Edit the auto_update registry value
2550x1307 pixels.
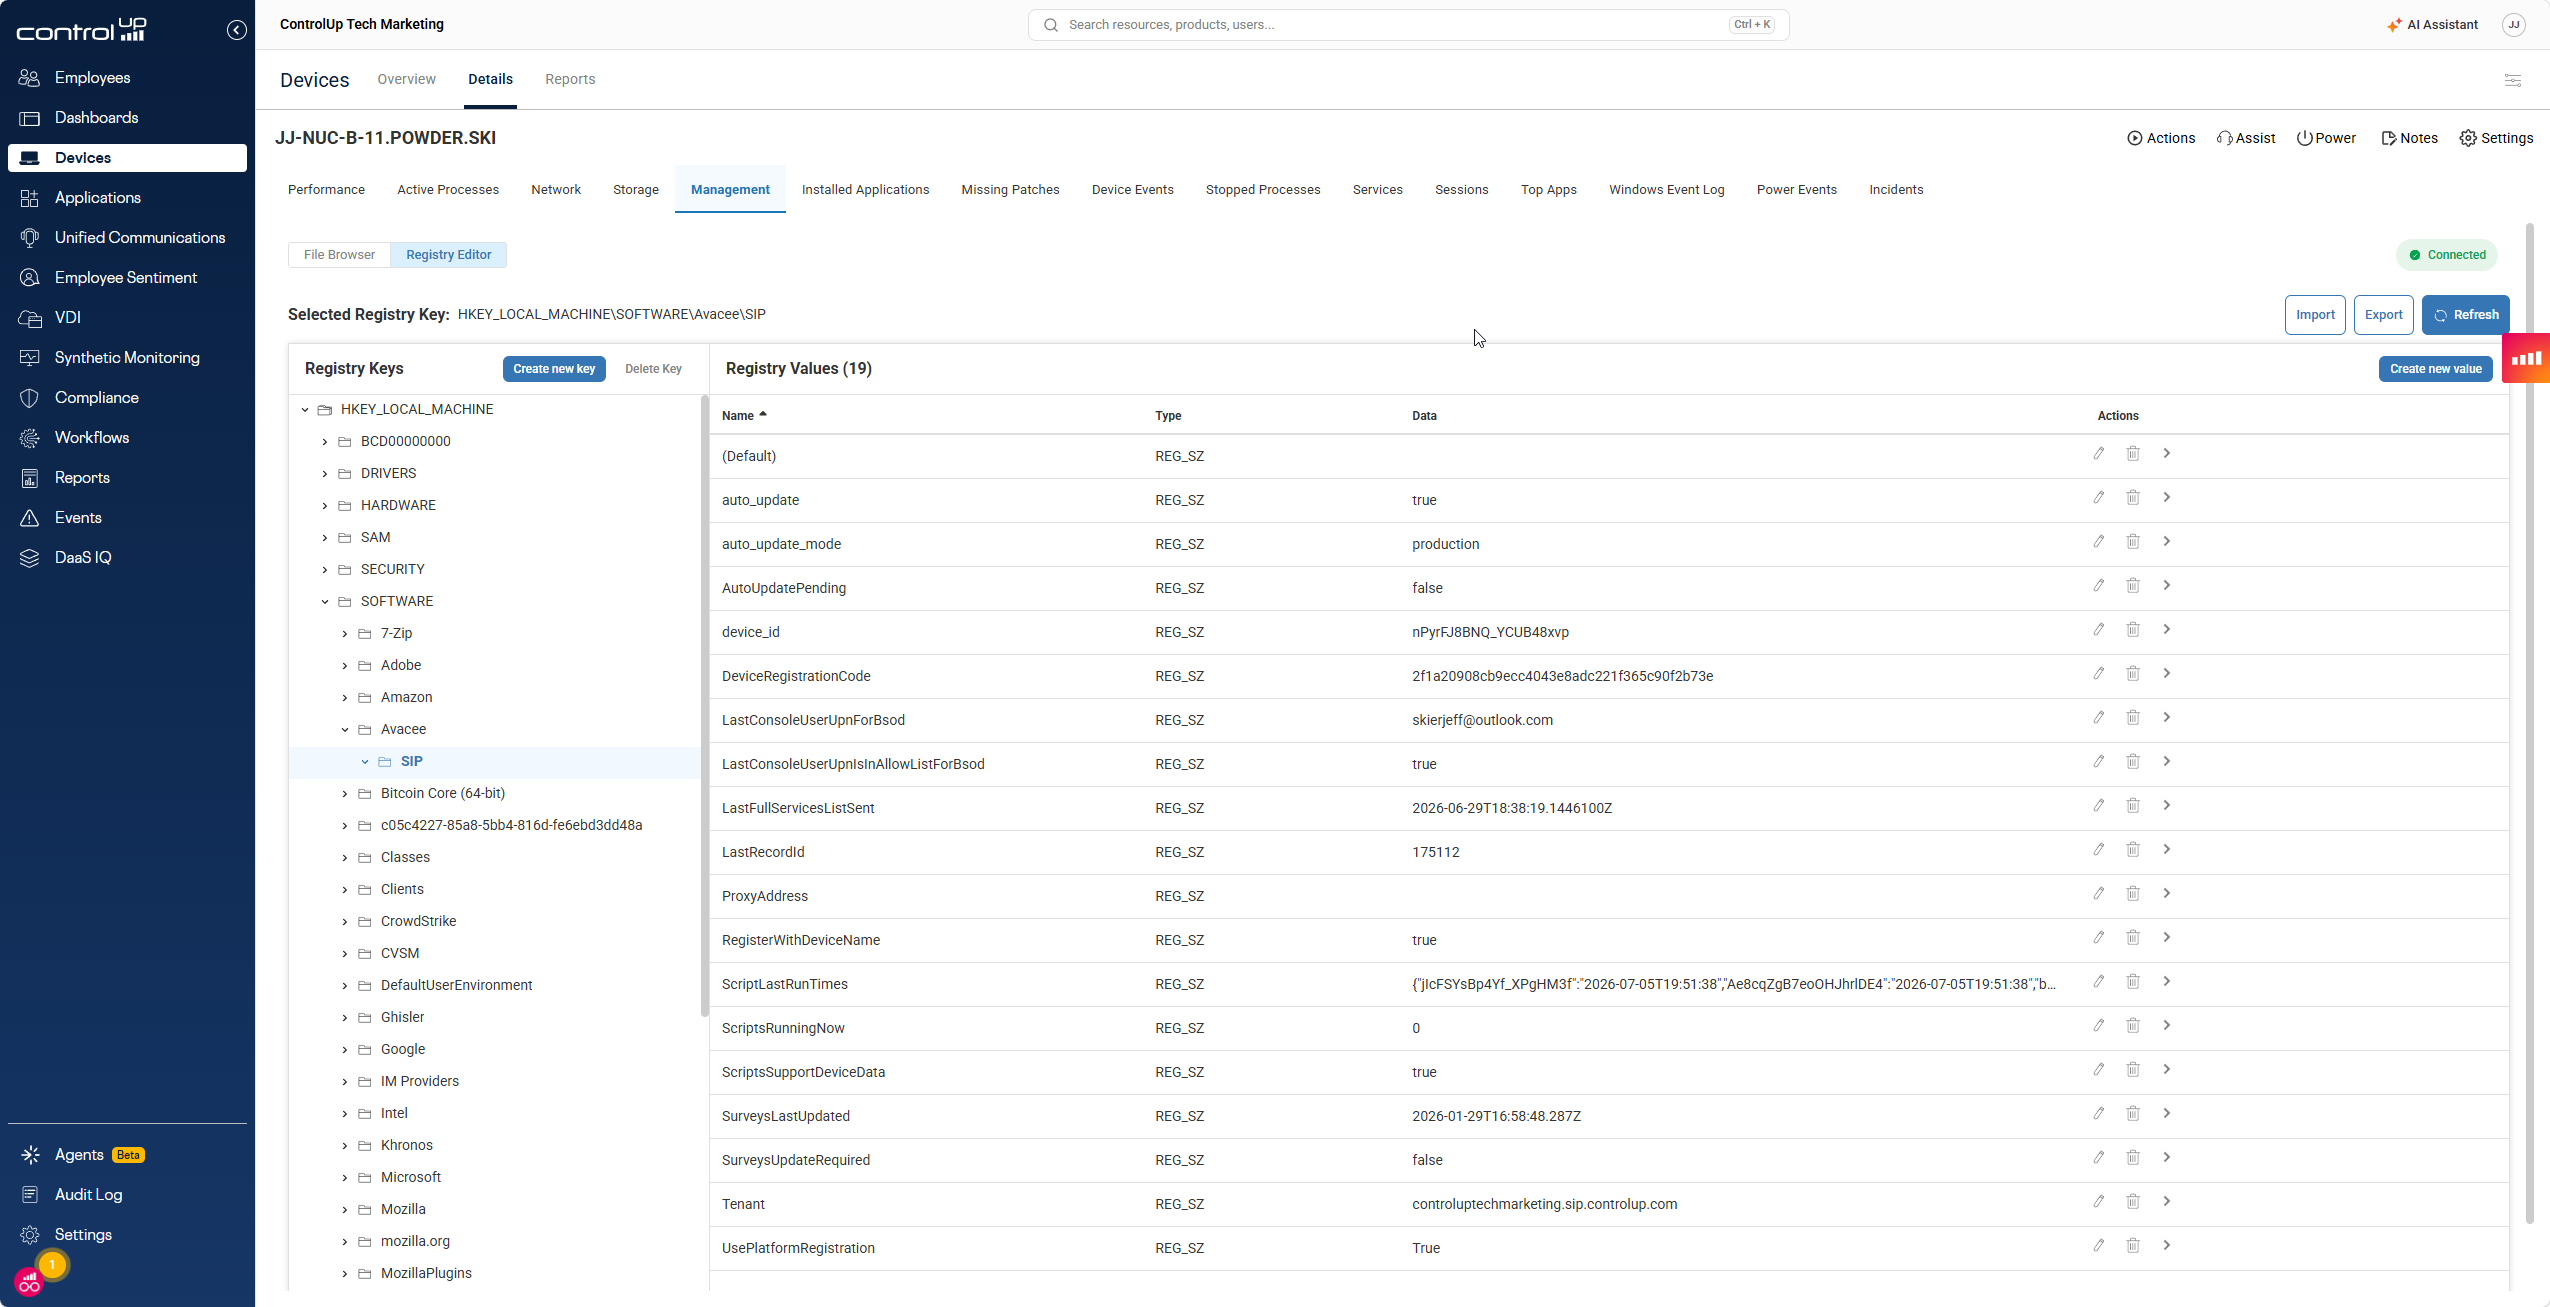(x=2098, y=498)
